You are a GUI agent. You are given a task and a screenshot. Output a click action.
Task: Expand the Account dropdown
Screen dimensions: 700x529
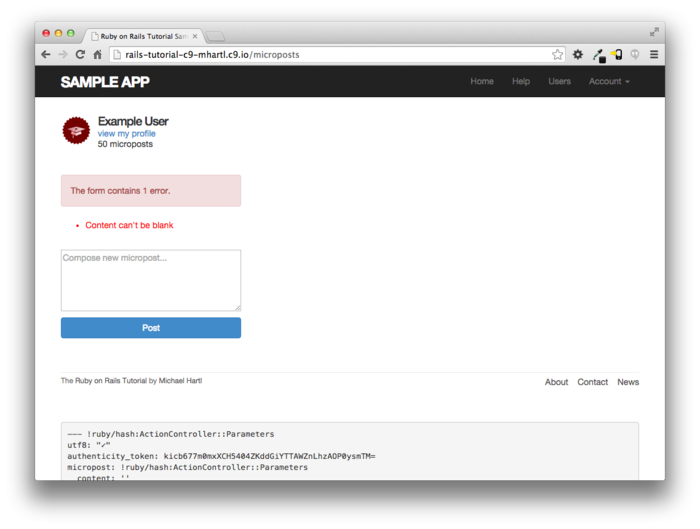[609, 81]
